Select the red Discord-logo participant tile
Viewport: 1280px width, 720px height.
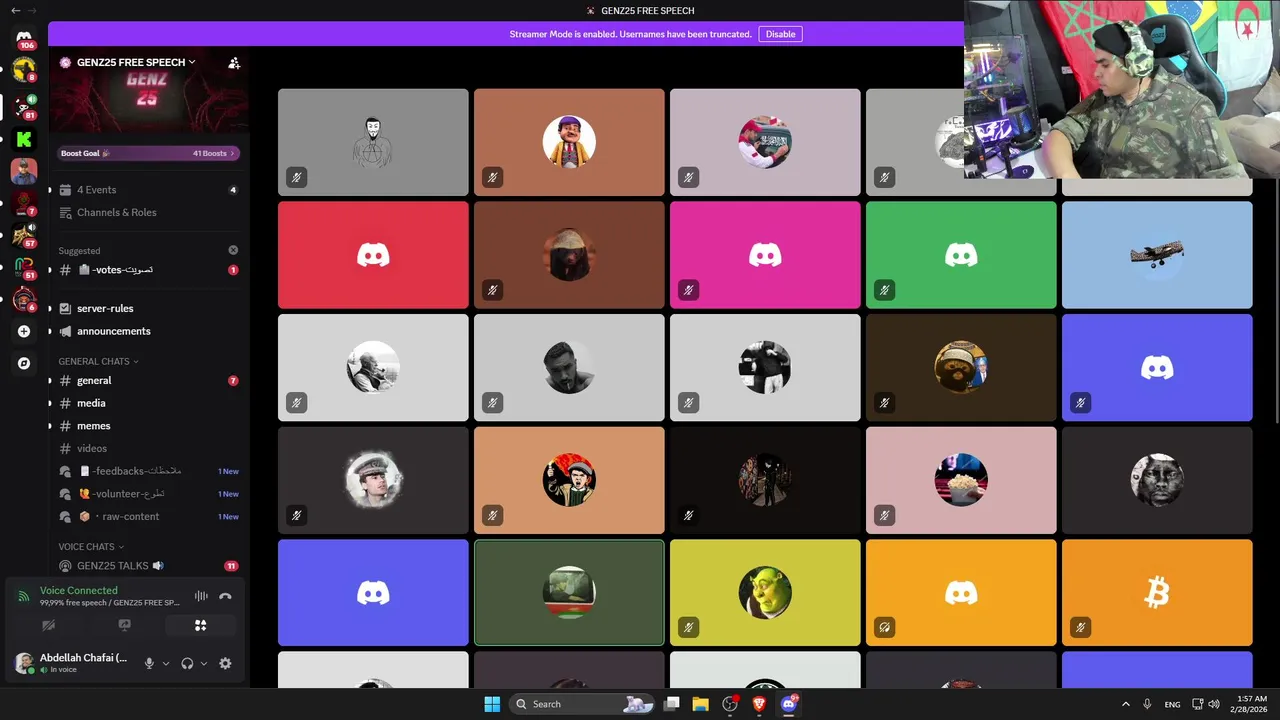373,255
